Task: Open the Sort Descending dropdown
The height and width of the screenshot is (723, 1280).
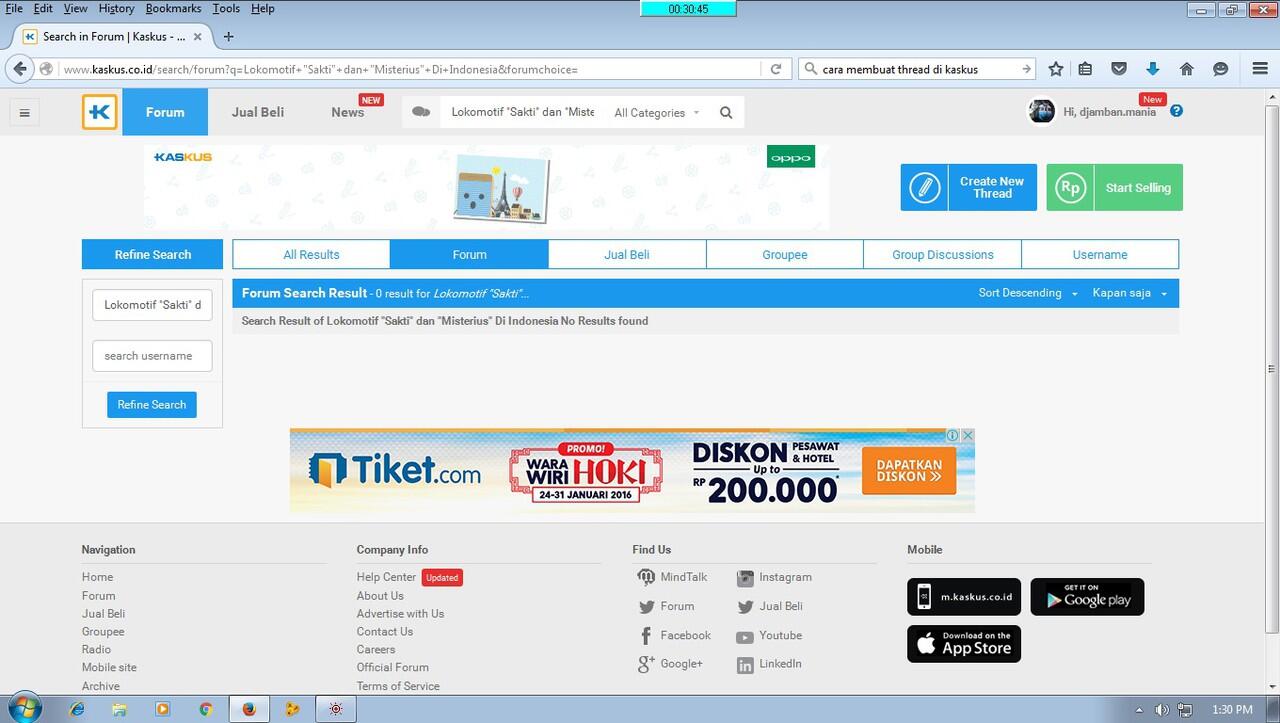Action: click(x=1028, y=293)
